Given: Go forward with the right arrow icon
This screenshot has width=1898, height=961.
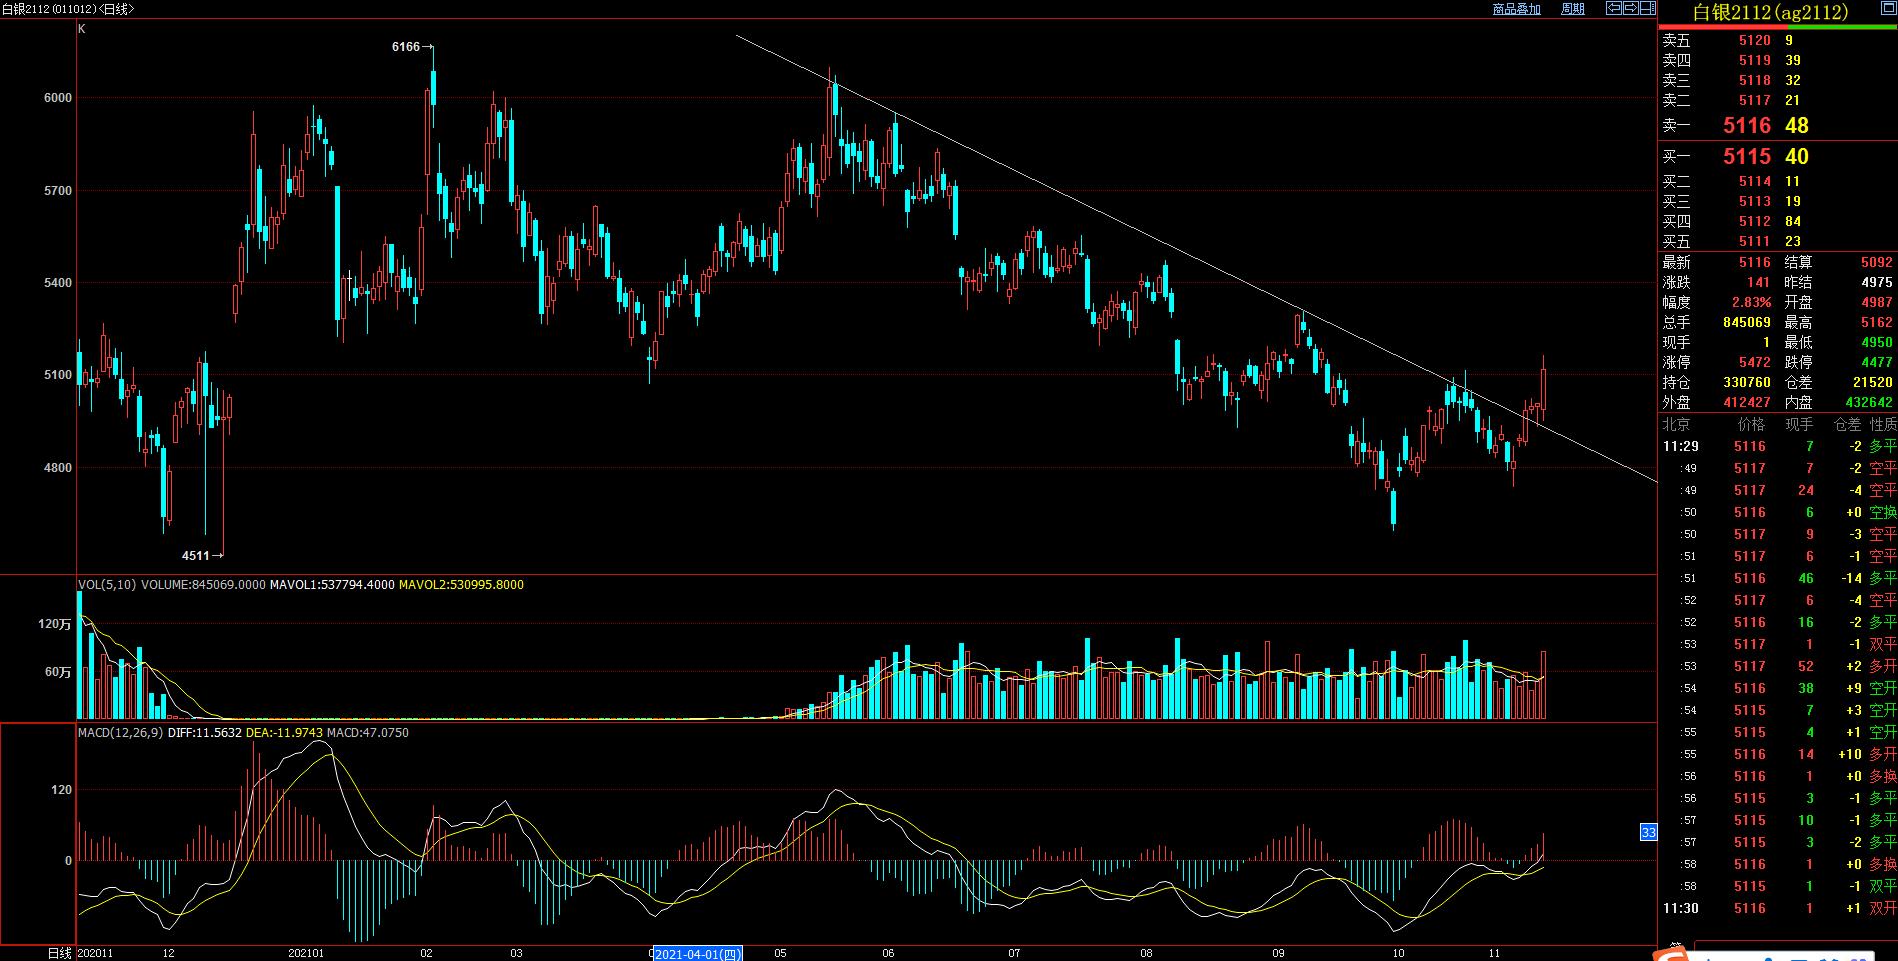Looking at the screenshot, I should click(x=1630, y=8).
